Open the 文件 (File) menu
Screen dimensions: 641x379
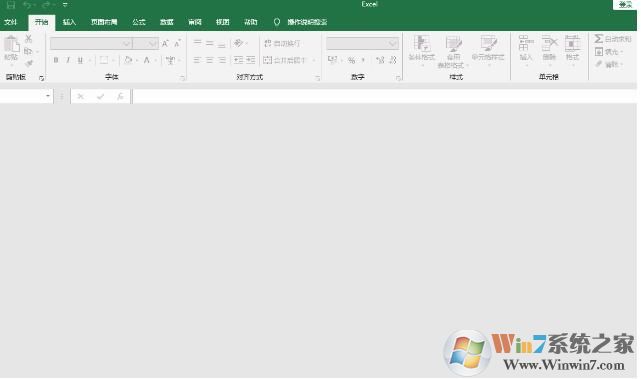[x=11, y=22]
